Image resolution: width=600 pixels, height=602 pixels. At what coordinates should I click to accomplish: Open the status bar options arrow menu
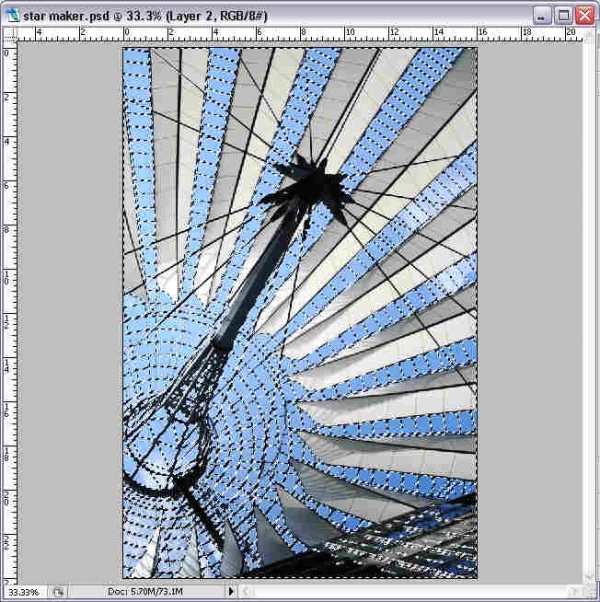[x=231, y=591]
